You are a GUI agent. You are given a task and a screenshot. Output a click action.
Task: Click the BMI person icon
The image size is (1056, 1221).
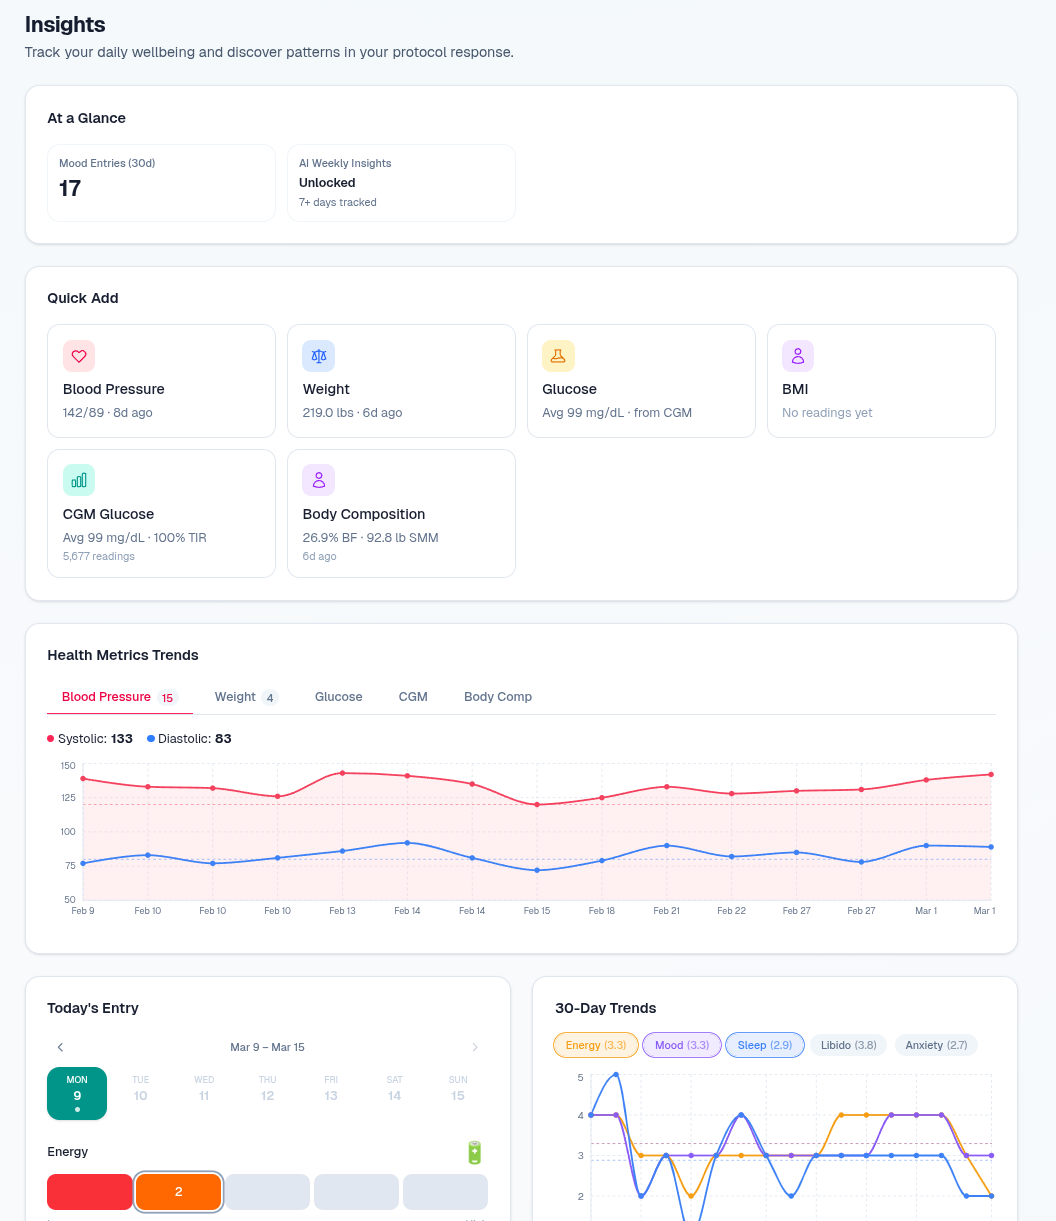pyautogui.click(x=798, y=356)
